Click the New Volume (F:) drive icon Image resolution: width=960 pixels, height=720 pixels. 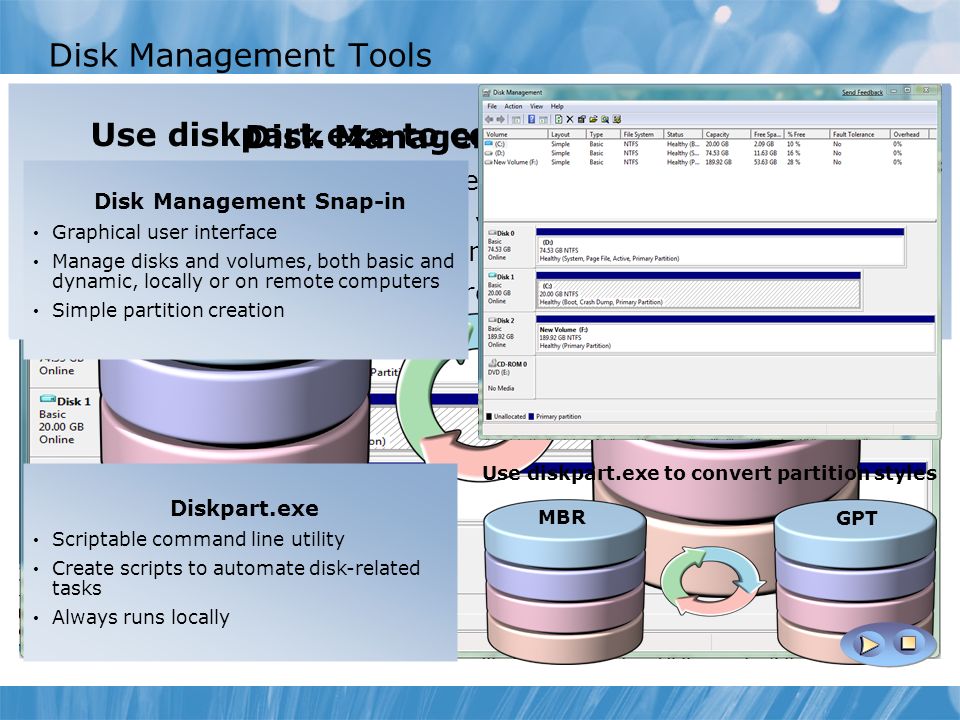coord(489,162)
